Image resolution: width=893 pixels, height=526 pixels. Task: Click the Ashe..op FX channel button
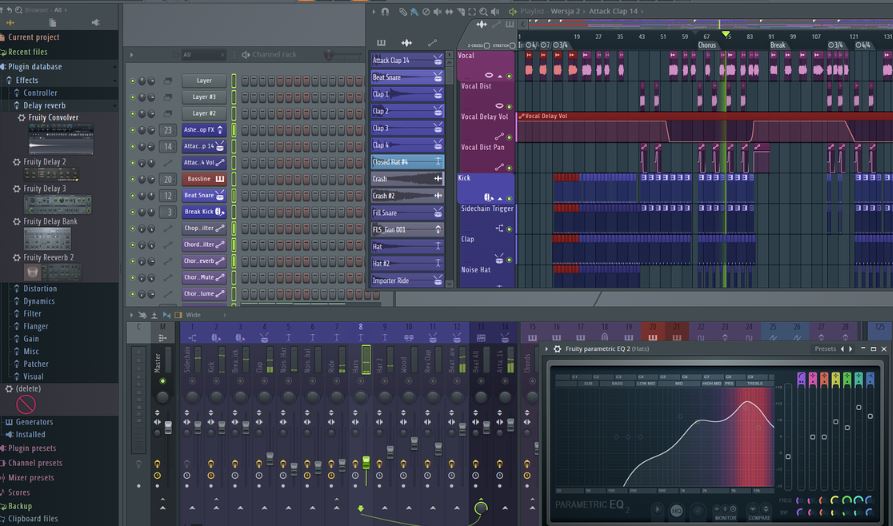(204, 130)
